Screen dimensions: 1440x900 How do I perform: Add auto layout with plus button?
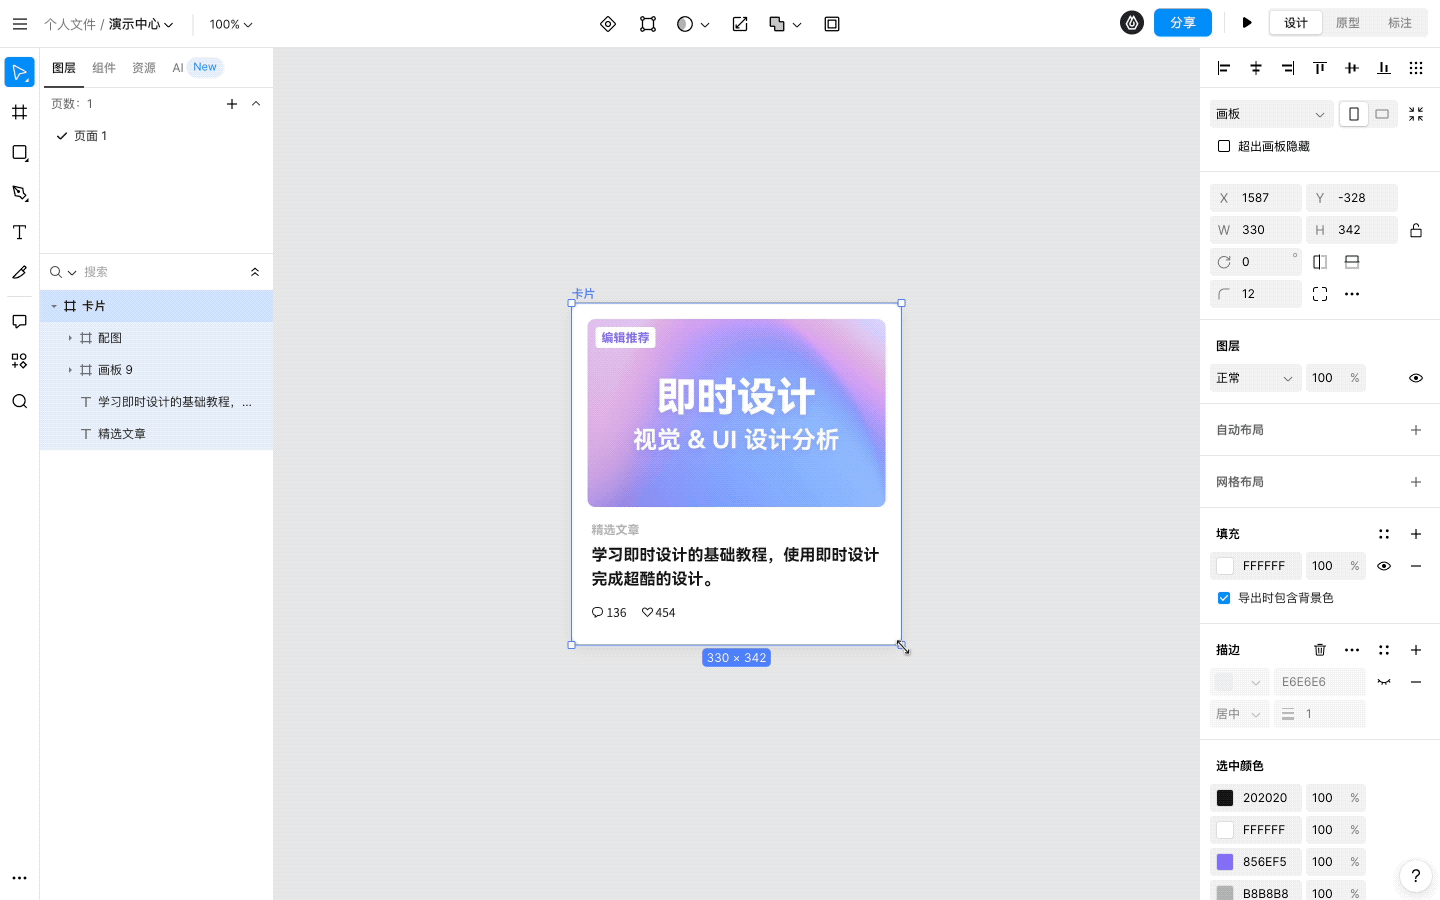tap(1416, 430)
